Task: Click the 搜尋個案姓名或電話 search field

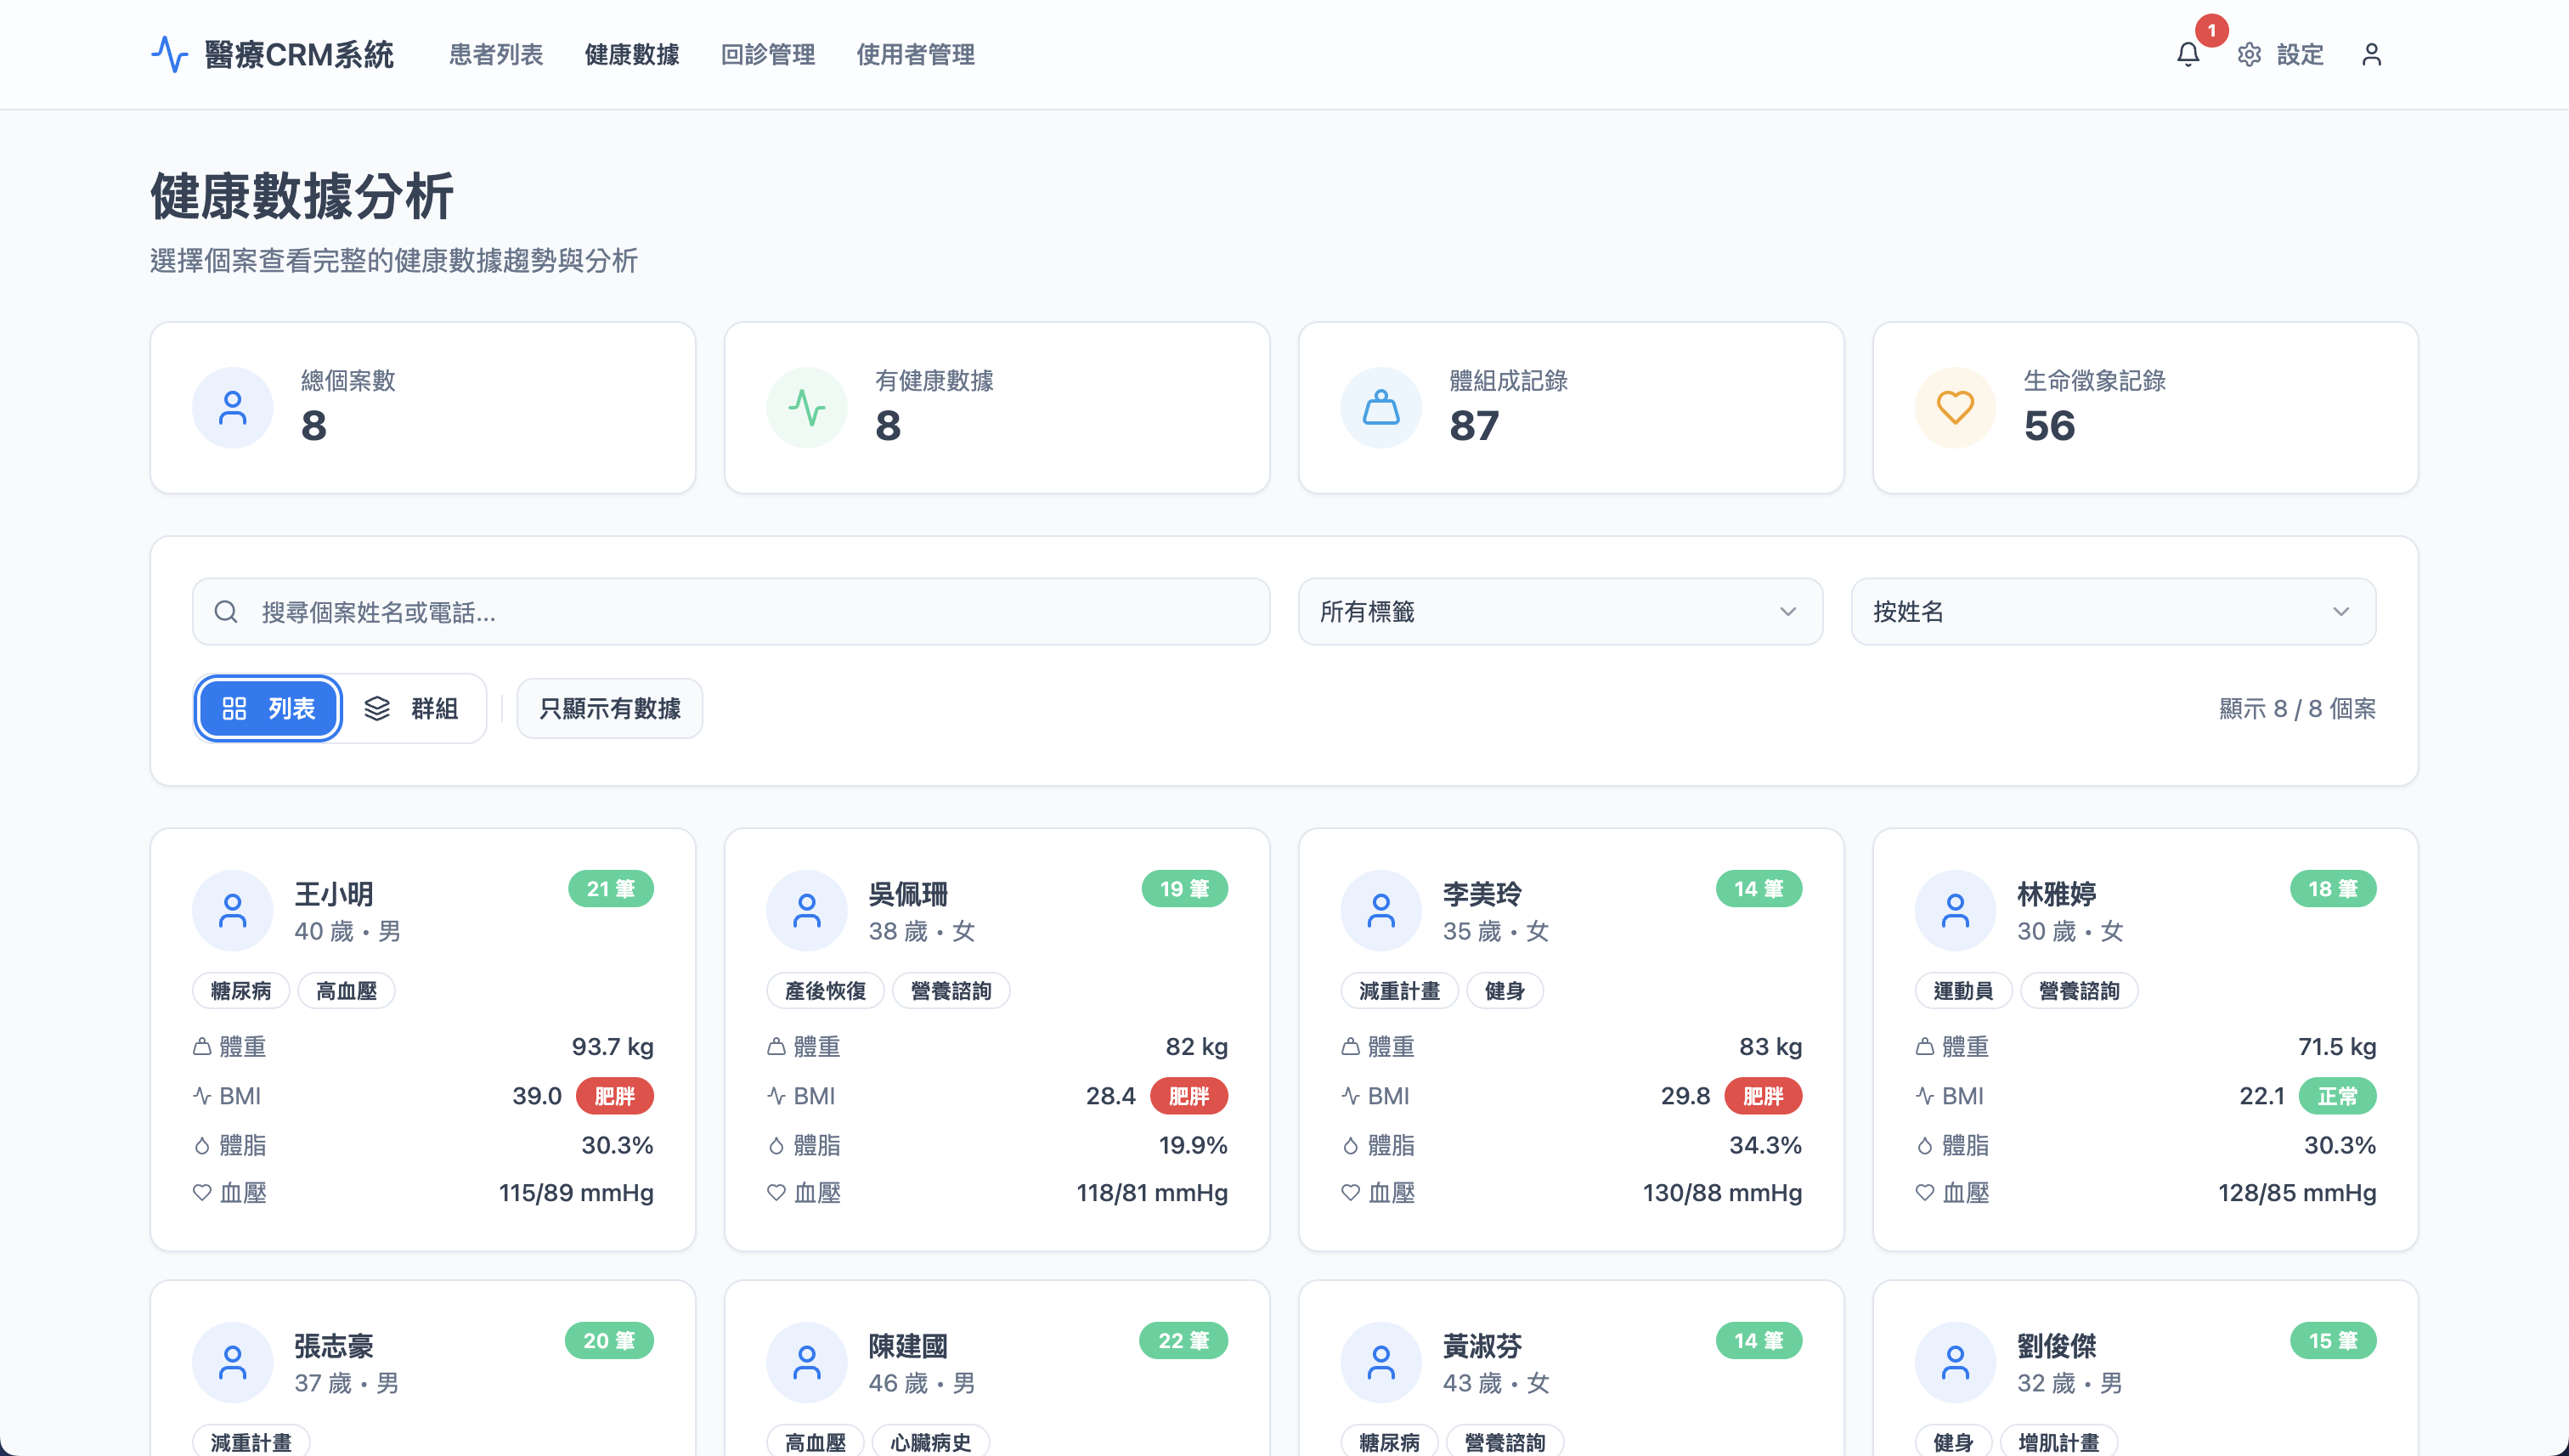Action: click(x=731, y=611)
